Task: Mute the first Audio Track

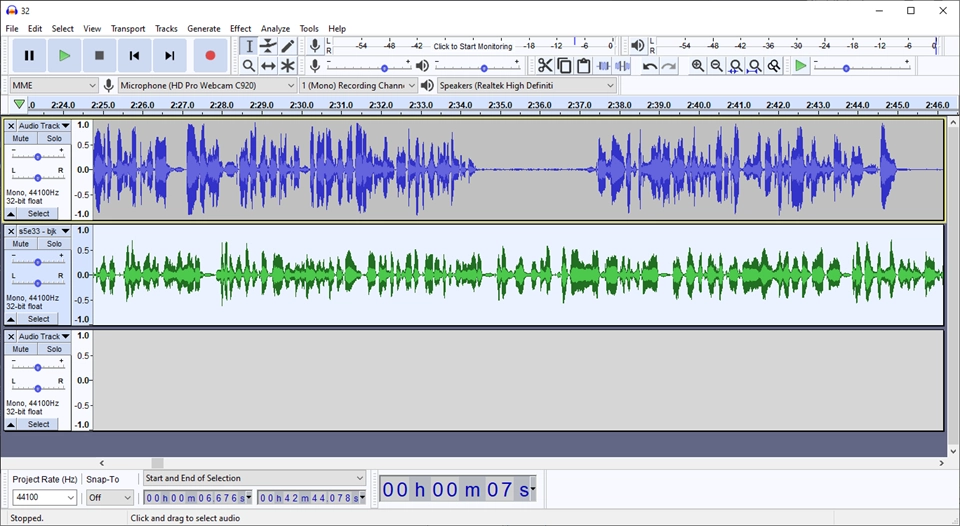Action: (21, 139)
